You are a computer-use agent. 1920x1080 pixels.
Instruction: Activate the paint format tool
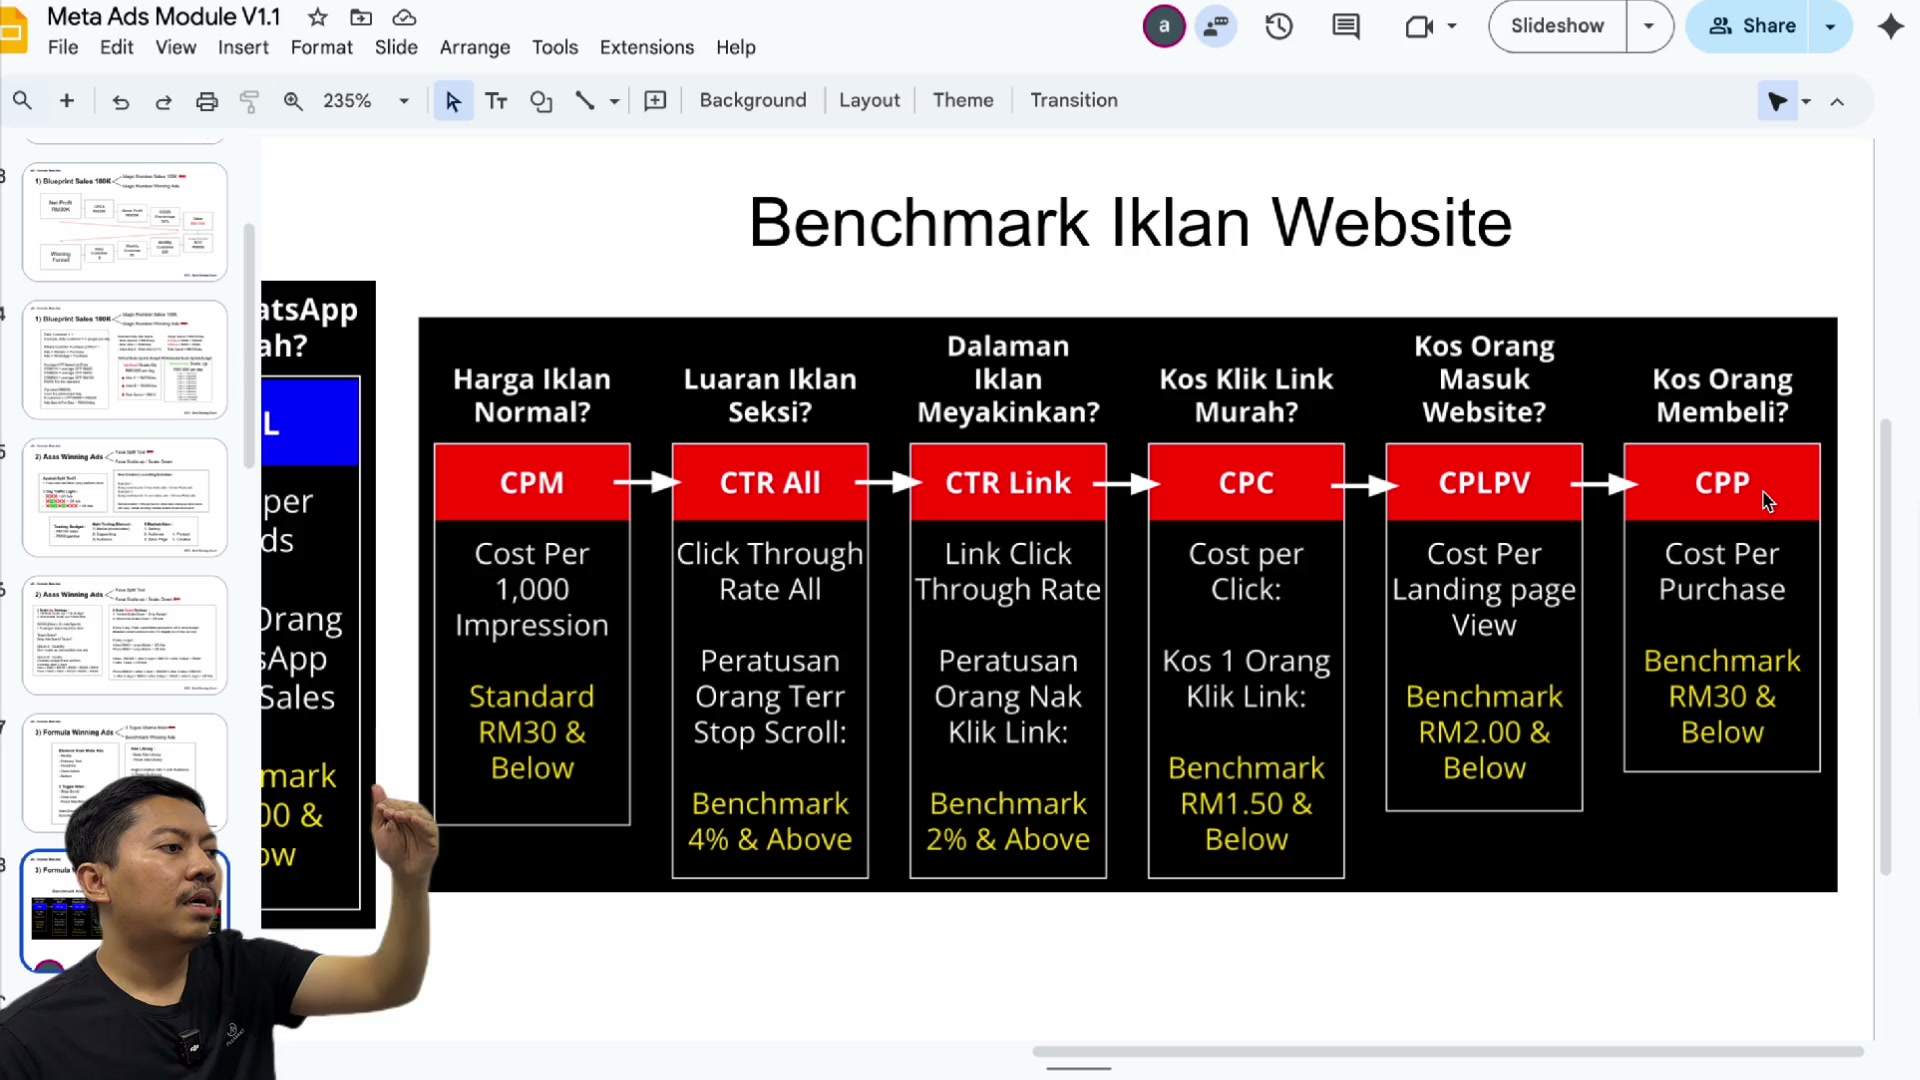[x=249, y=101]
